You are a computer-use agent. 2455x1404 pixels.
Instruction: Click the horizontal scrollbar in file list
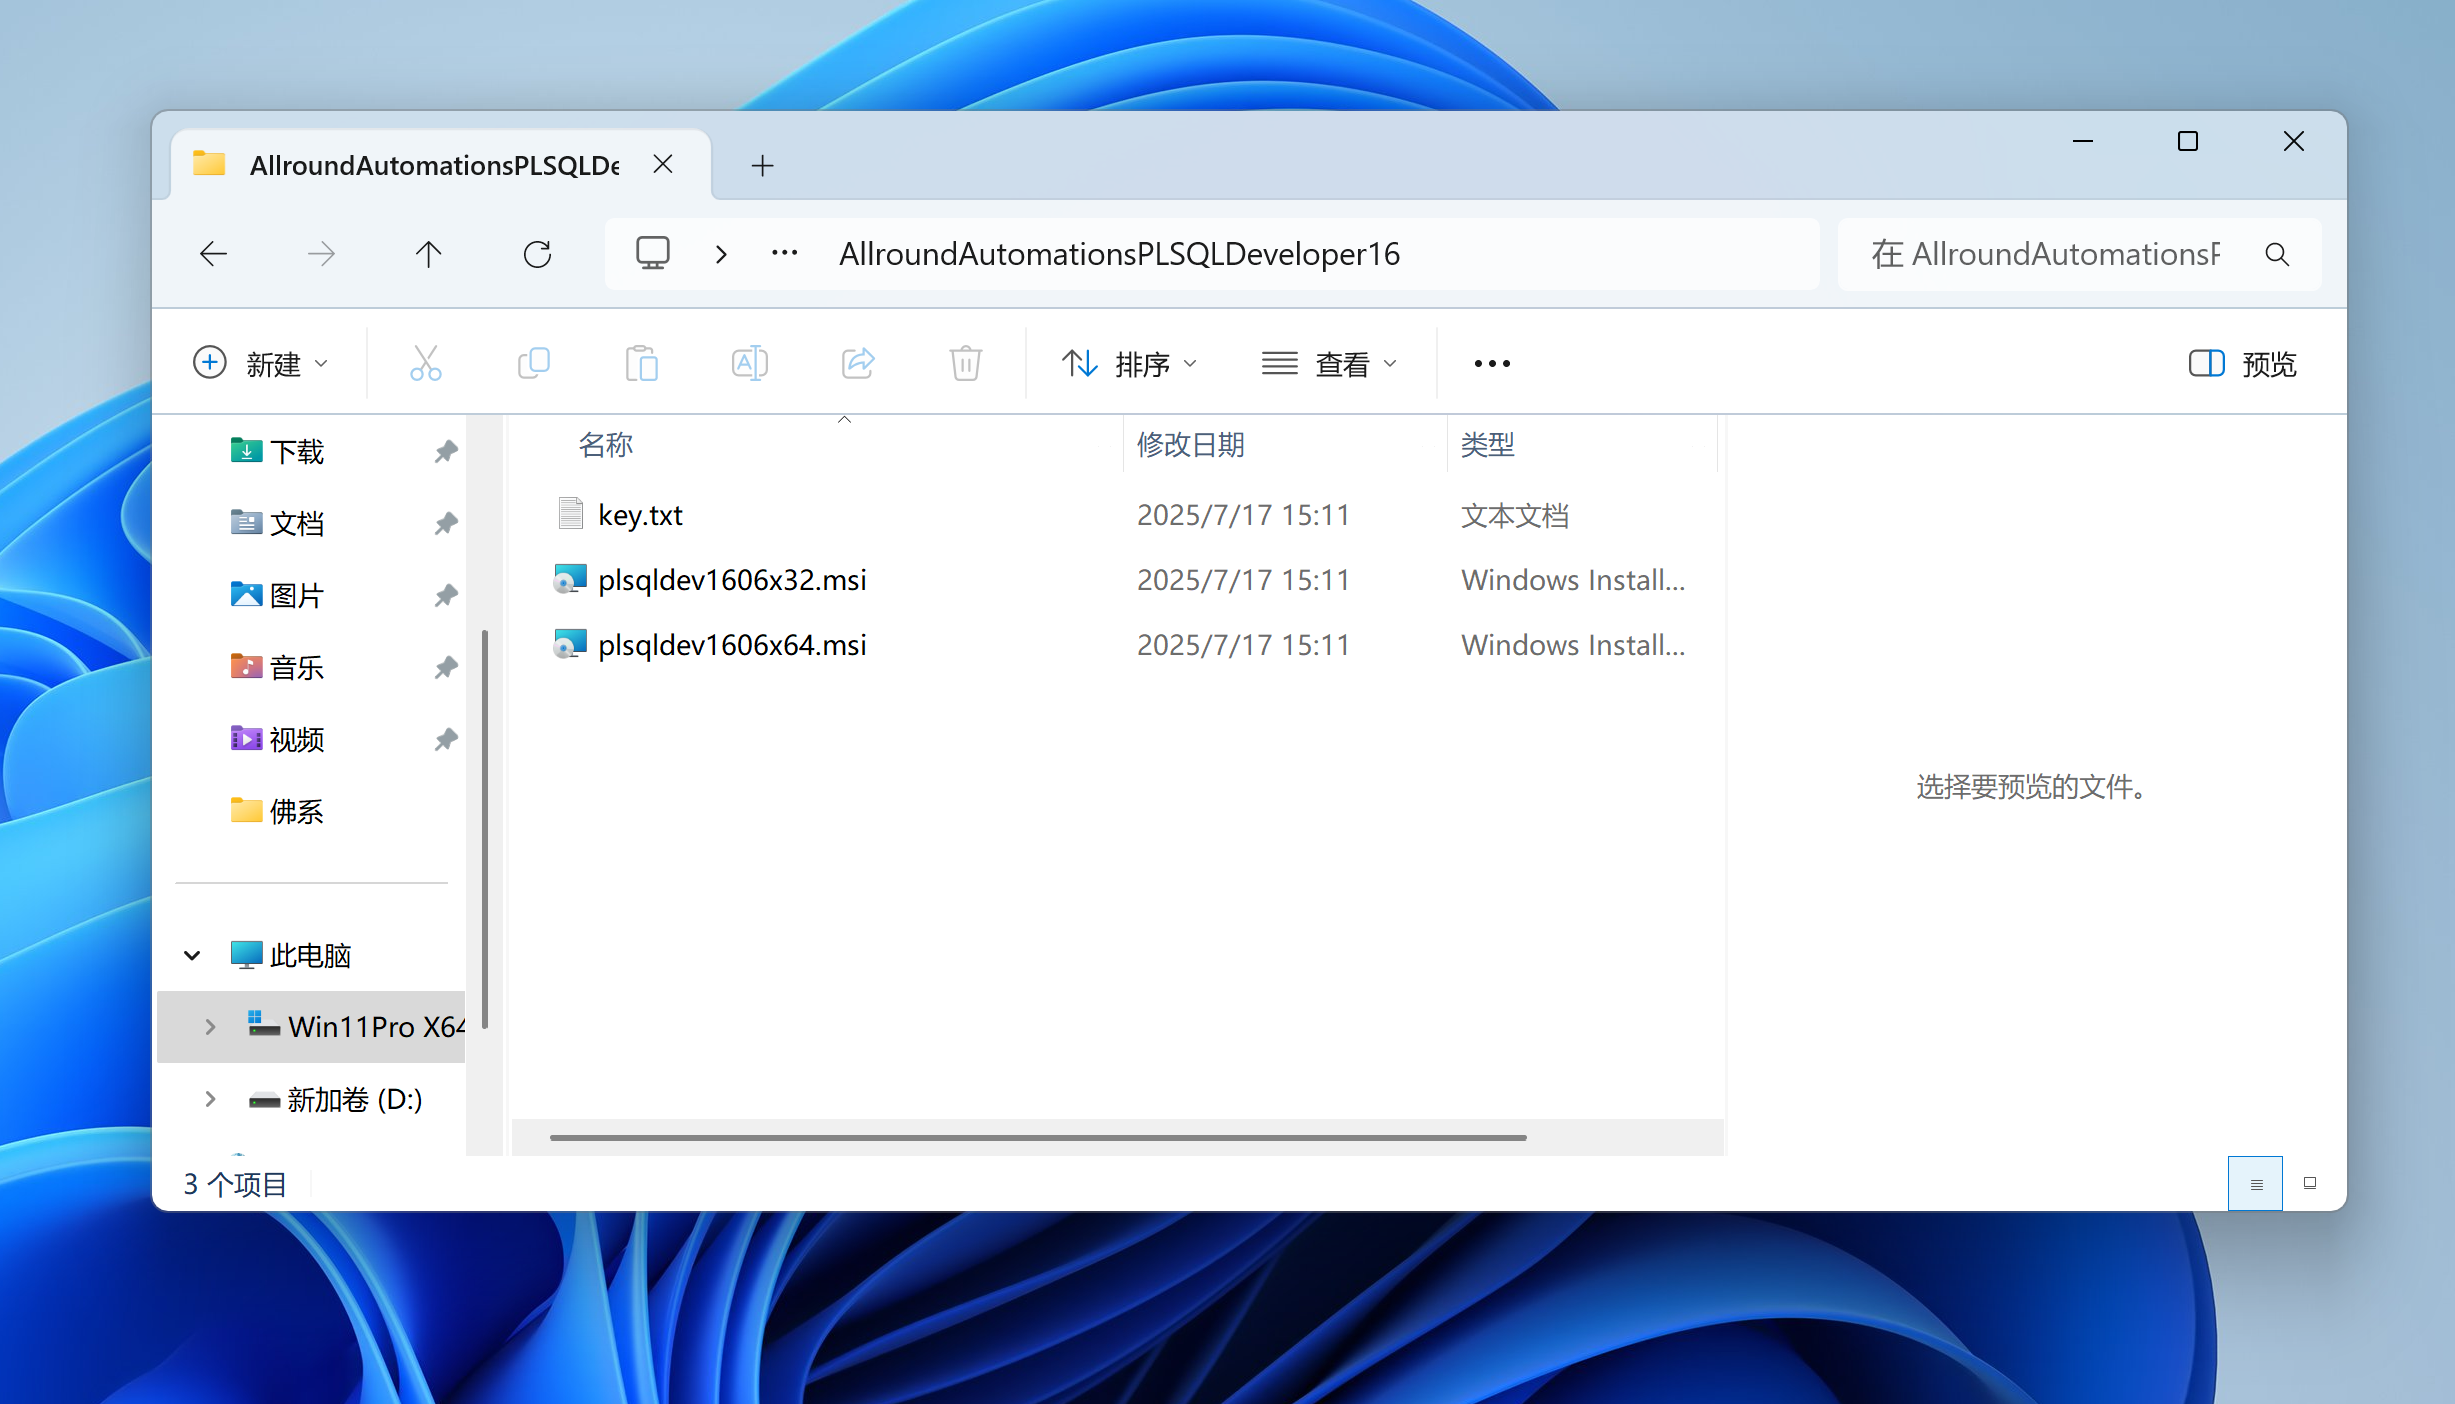(1037, 1137)
